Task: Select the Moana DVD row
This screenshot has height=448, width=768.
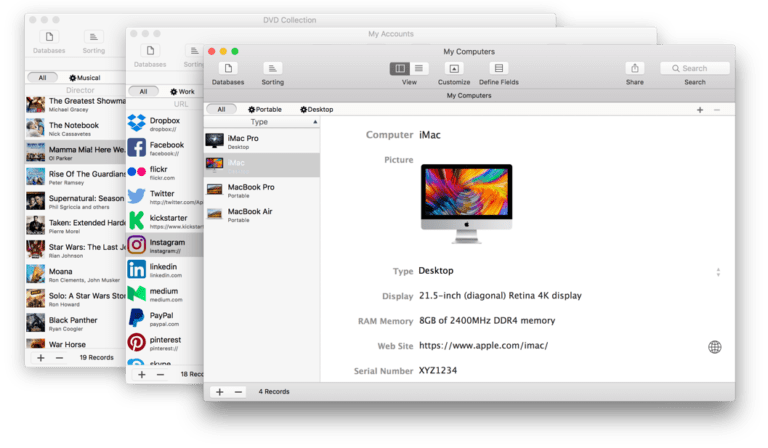Action: (75, 275)
